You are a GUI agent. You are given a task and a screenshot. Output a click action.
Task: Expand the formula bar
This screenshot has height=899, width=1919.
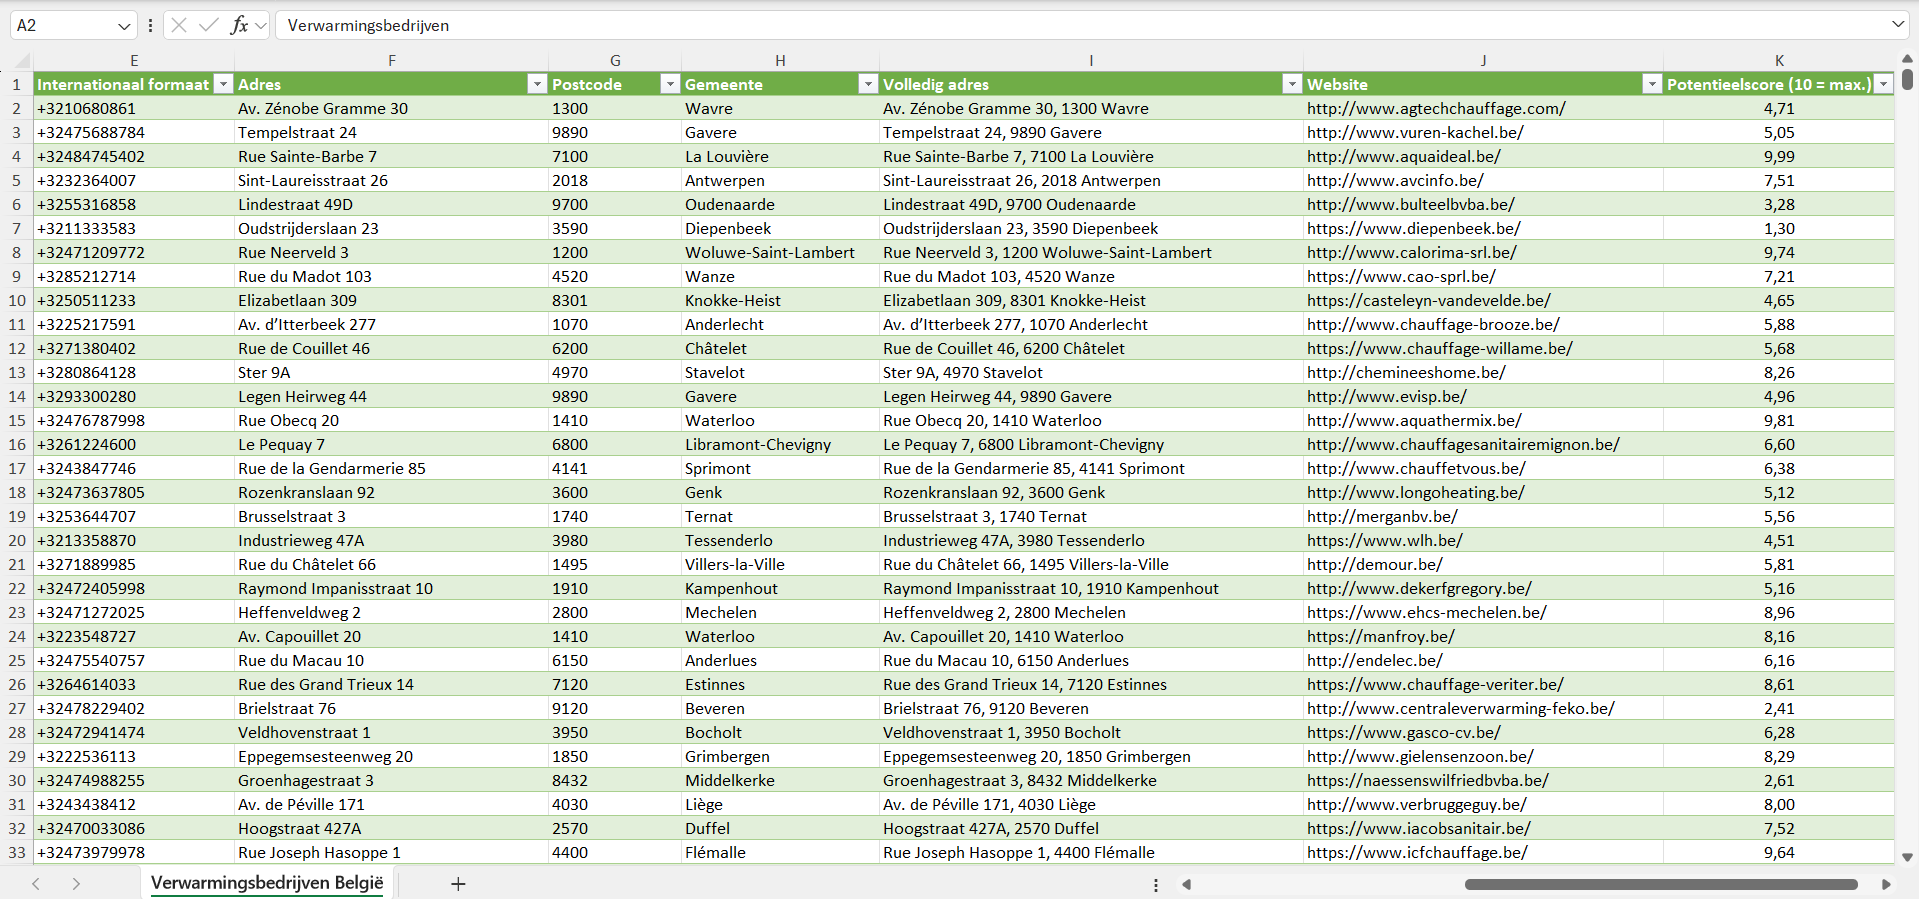click(x=1897, y=25)
